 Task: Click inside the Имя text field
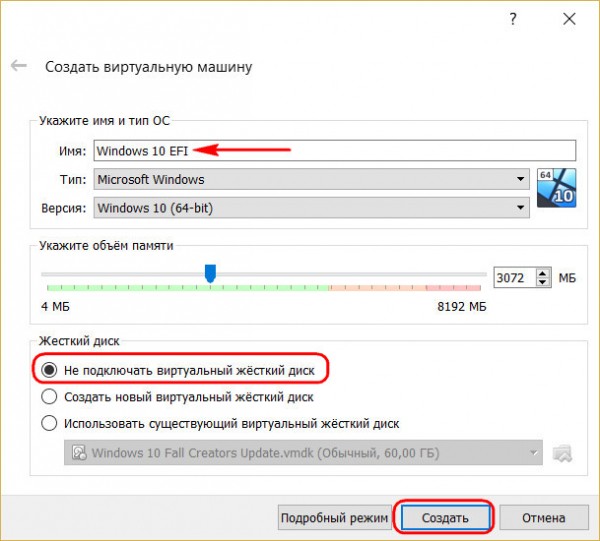335,150
